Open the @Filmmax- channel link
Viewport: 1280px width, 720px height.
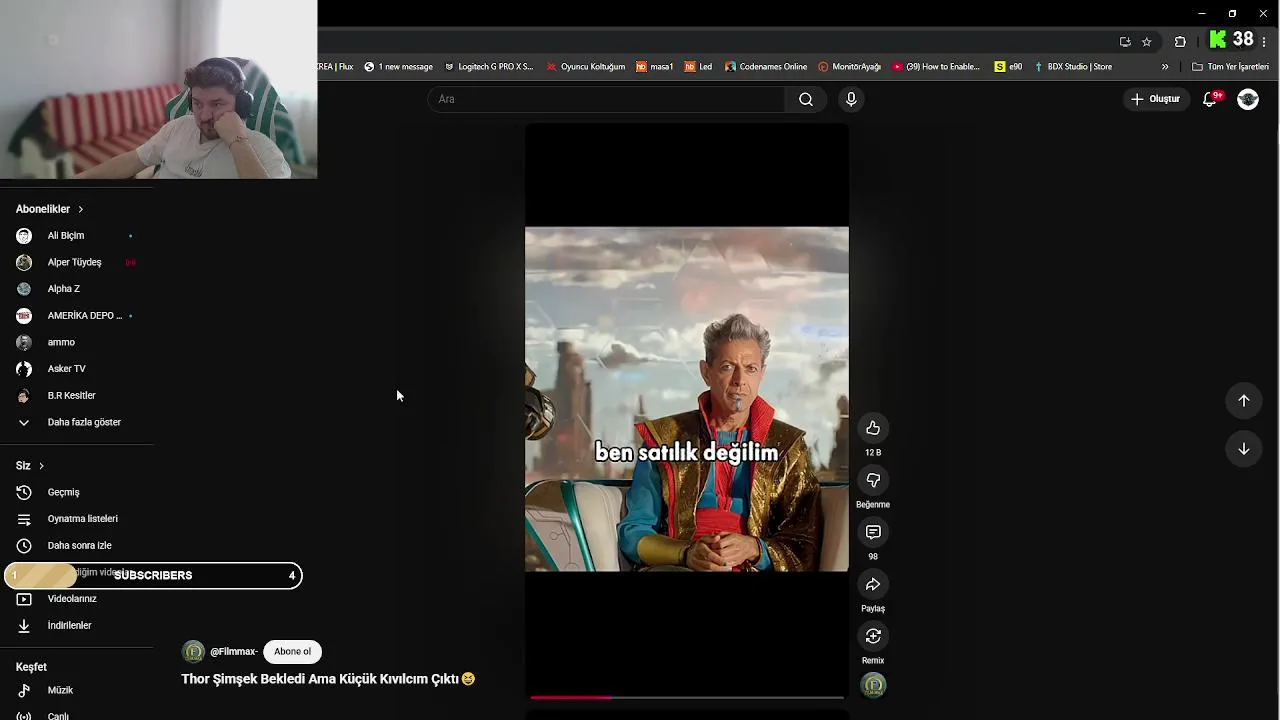(x=234, y=651)
